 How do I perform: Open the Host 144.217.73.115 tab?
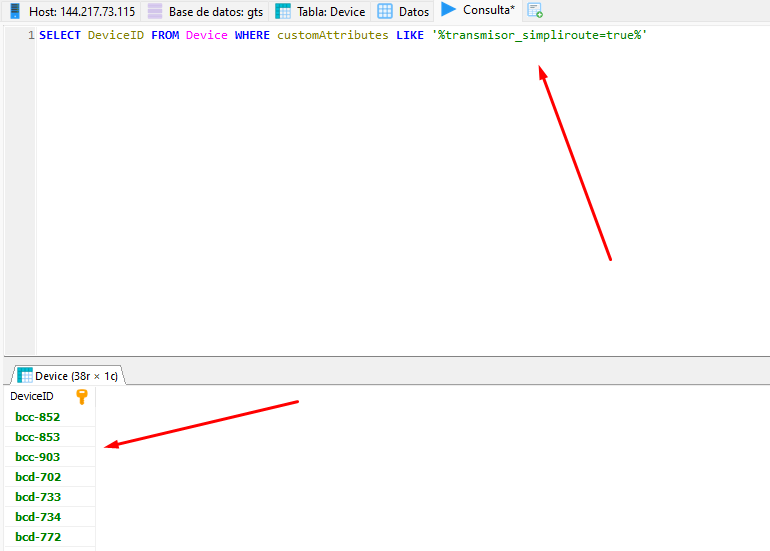click(72, 12)
